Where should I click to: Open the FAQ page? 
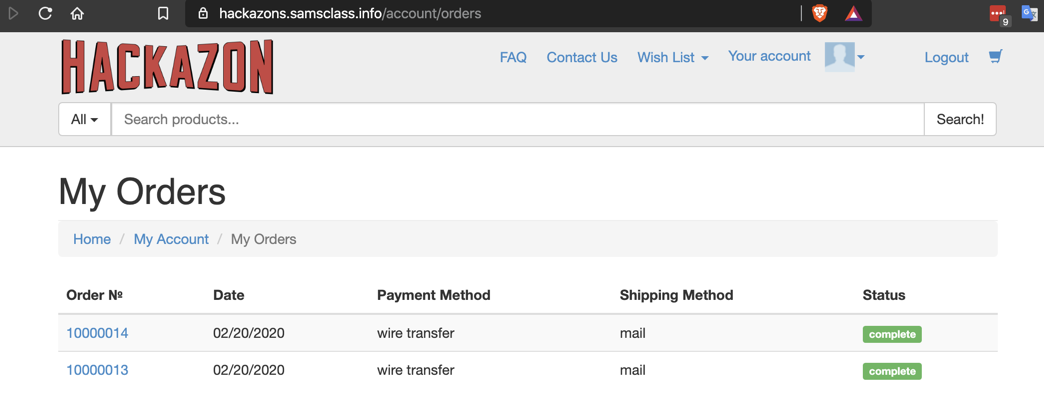(513, 57)
